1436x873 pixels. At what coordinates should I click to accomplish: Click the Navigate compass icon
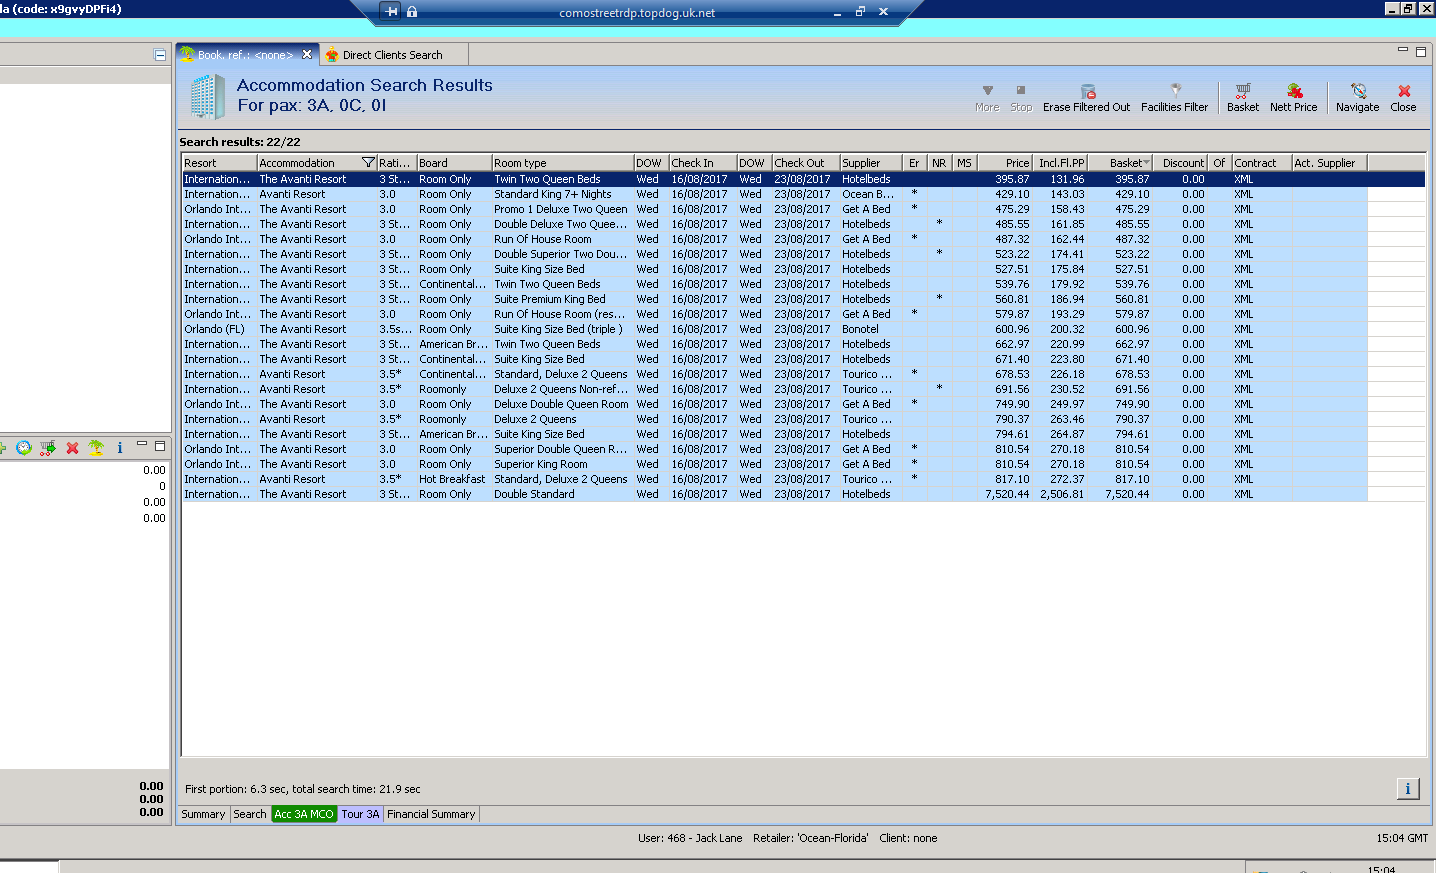point(1358,91)
